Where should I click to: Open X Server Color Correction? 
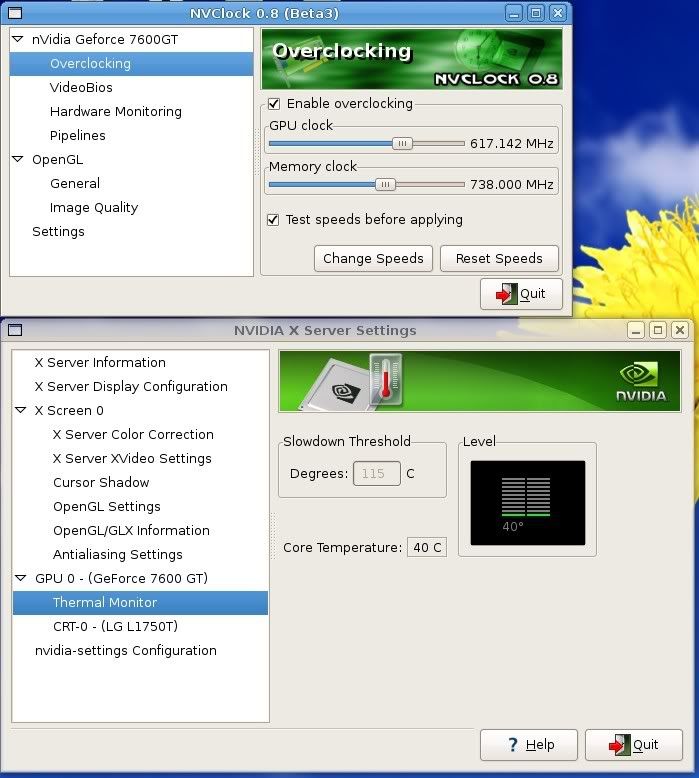tap(133, 435)
